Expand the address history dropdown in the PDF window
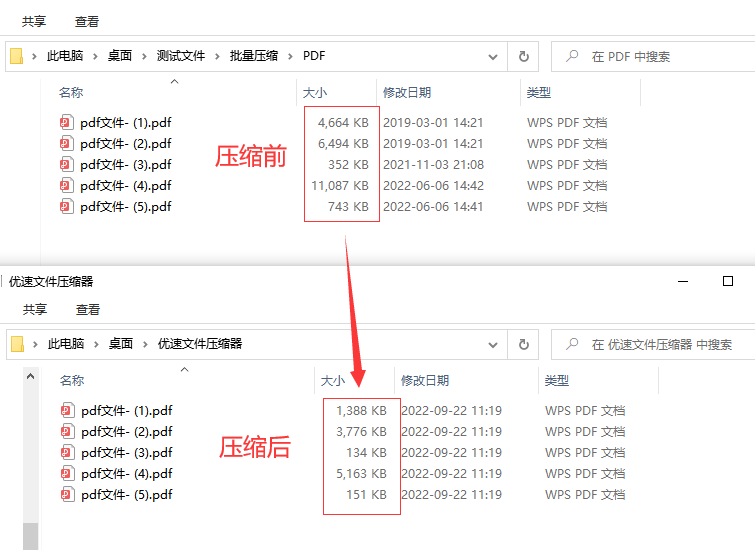The width and height of the screenshot is (755, 550). point(493,57)
